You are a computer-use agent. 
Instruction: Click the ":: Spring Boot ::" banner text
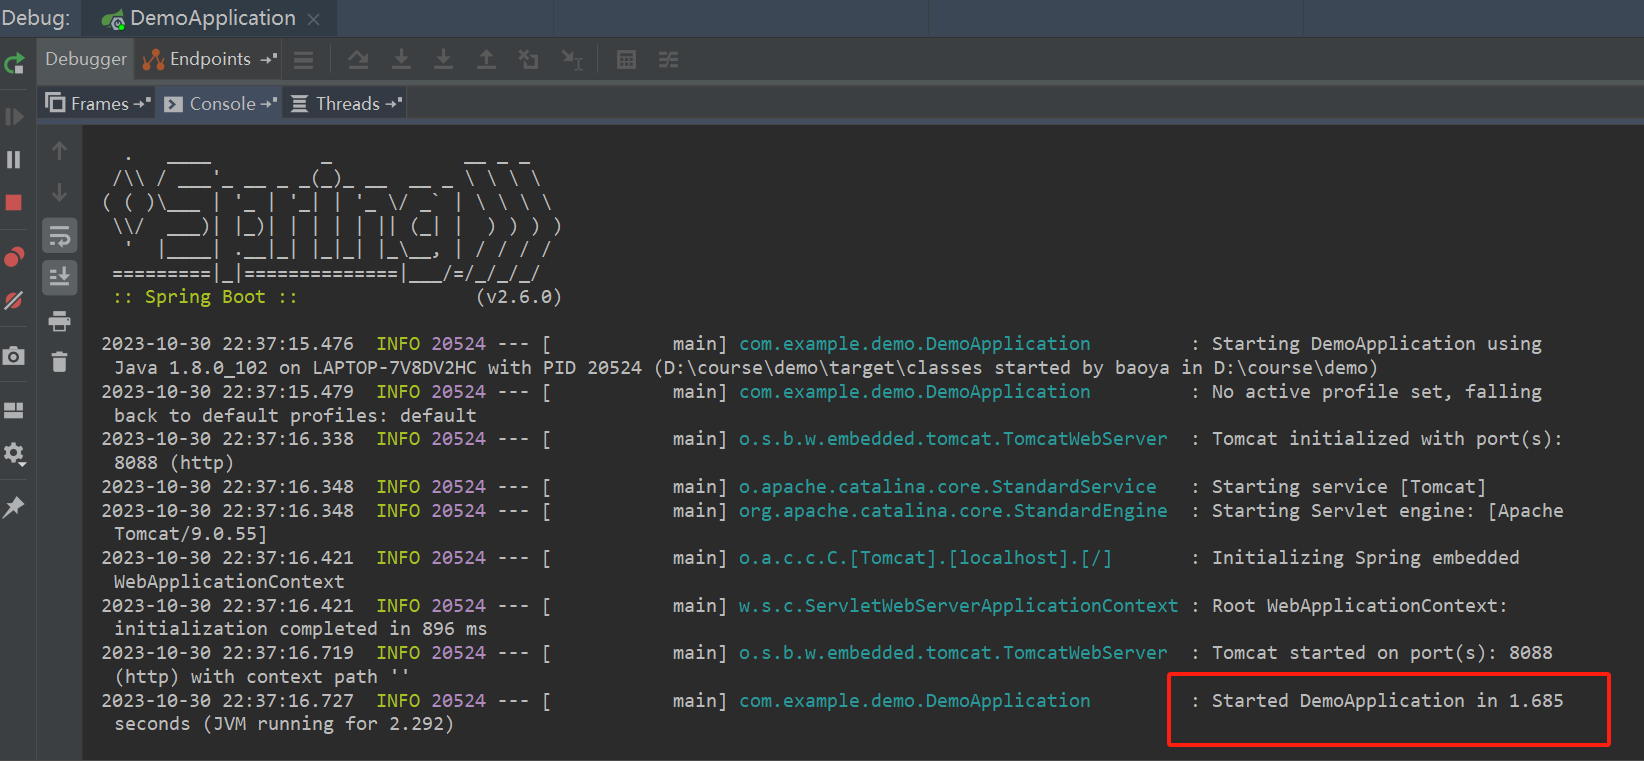click(205, 297)
